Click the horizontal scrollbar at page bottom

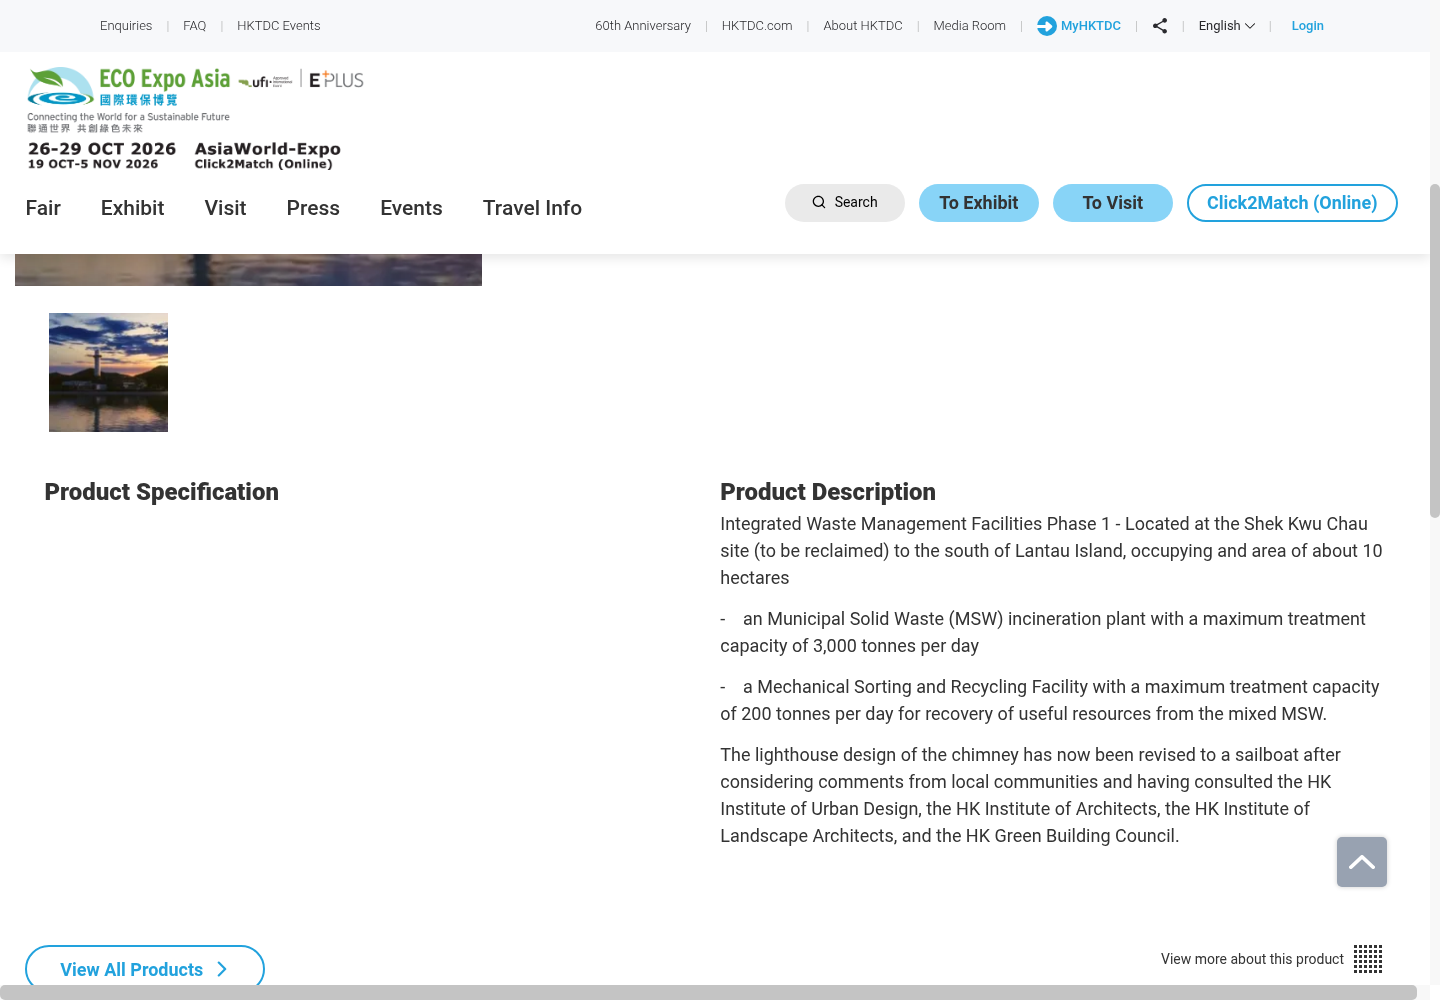coord(708,992)
